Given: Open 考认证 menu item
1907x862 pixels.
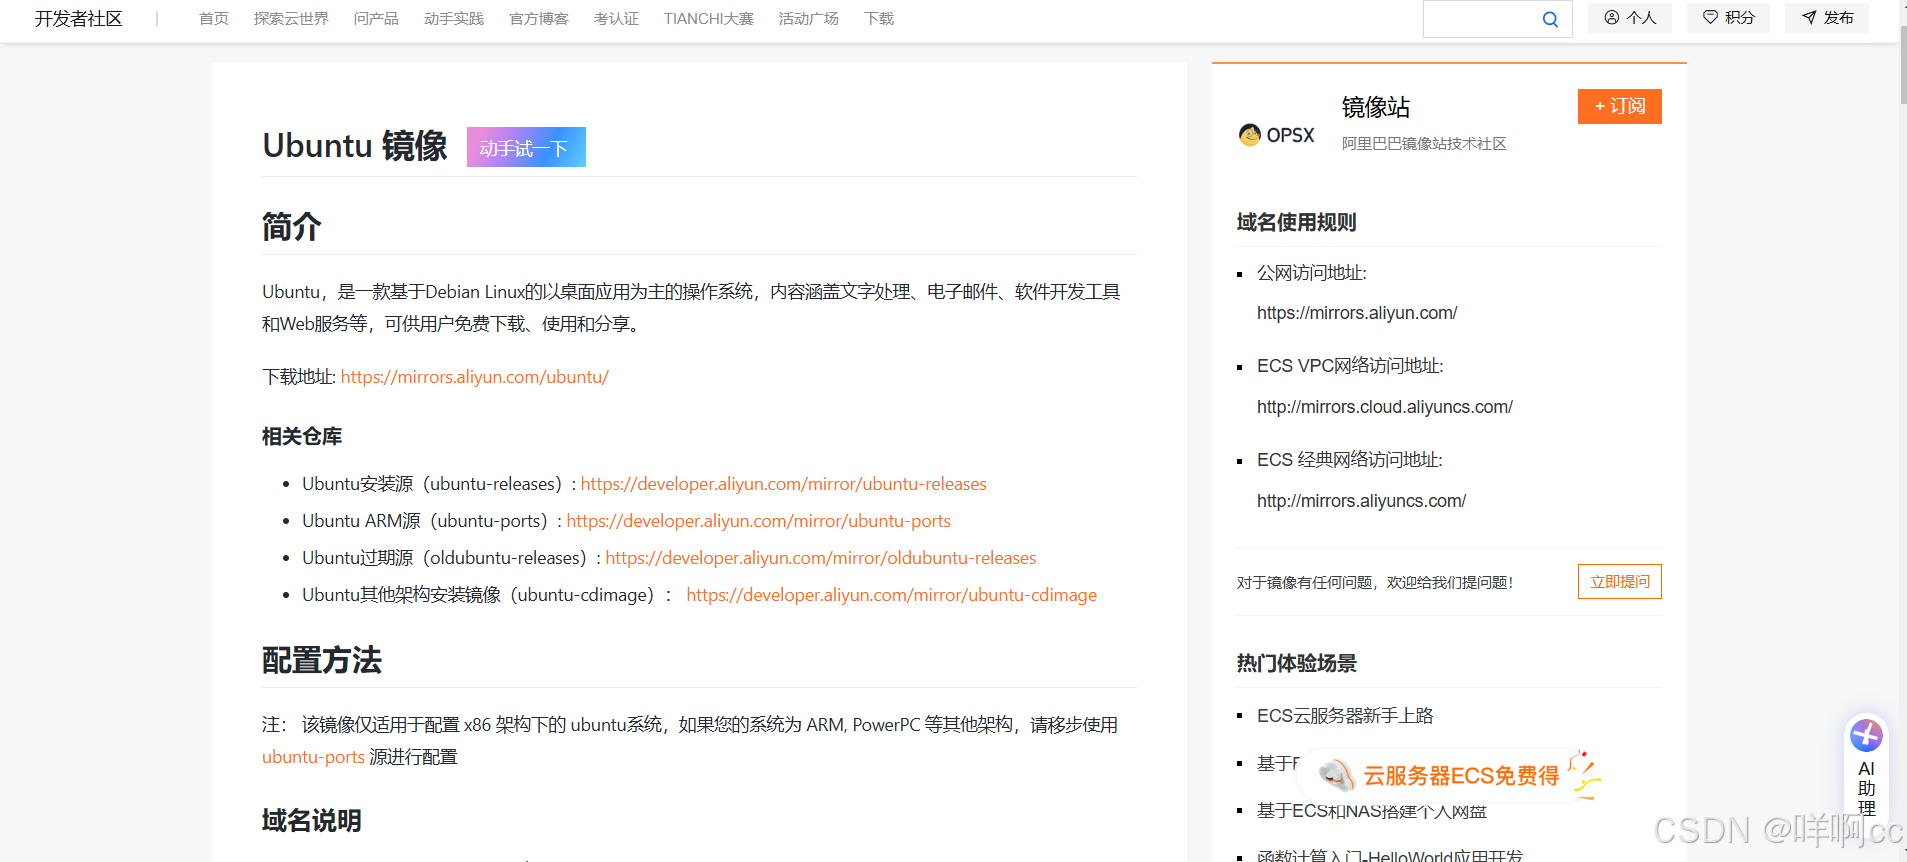Looking at the screenshot, I should (x=616, y=19).
